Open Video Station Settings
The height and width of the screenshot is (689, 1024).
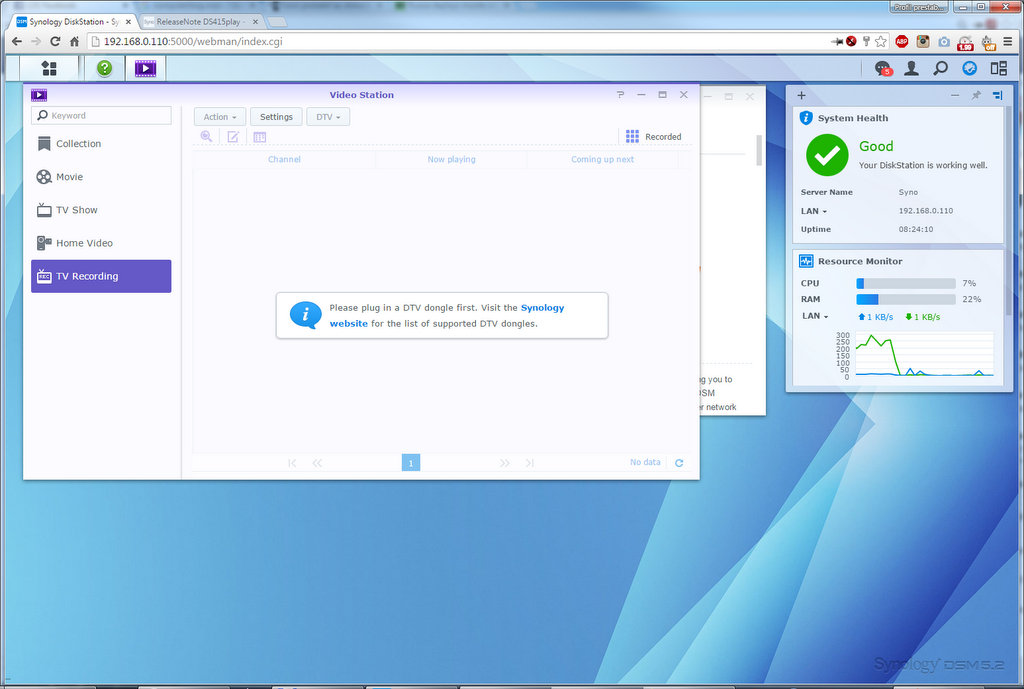click(276, 117)
